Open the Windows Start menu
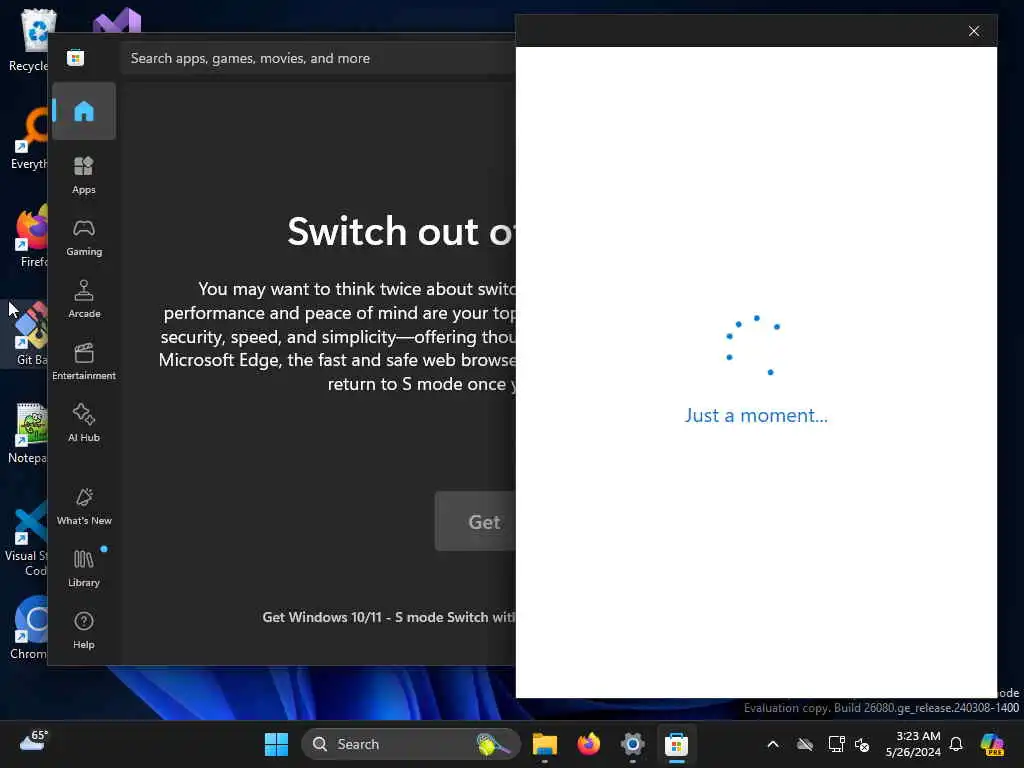This screenshot has height=768, width=1024. click(x=276, y=744)
